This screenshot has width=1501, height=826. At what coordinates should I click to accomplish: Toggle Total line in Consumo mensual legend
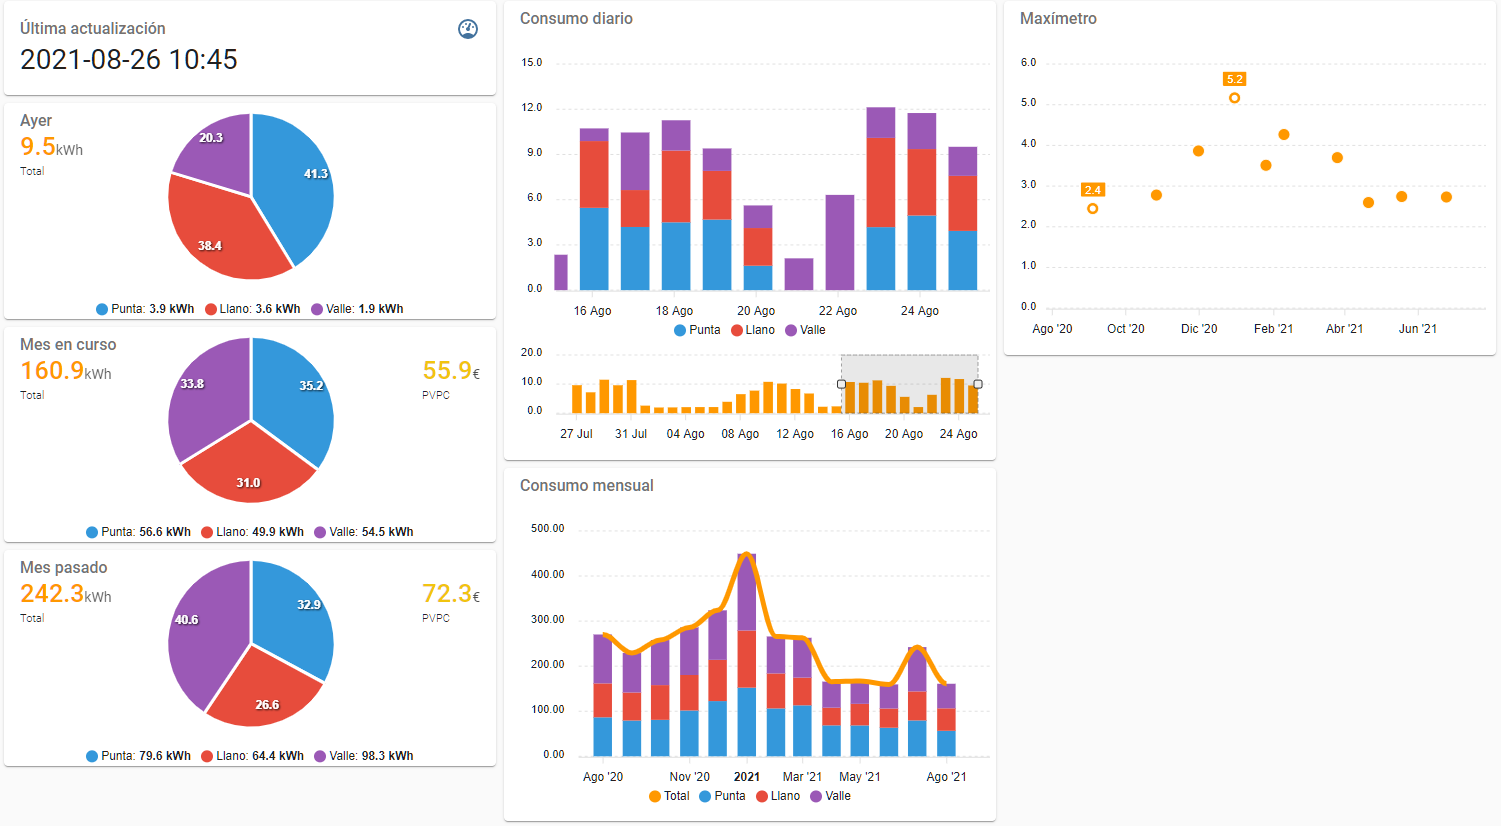pos(669,796)
